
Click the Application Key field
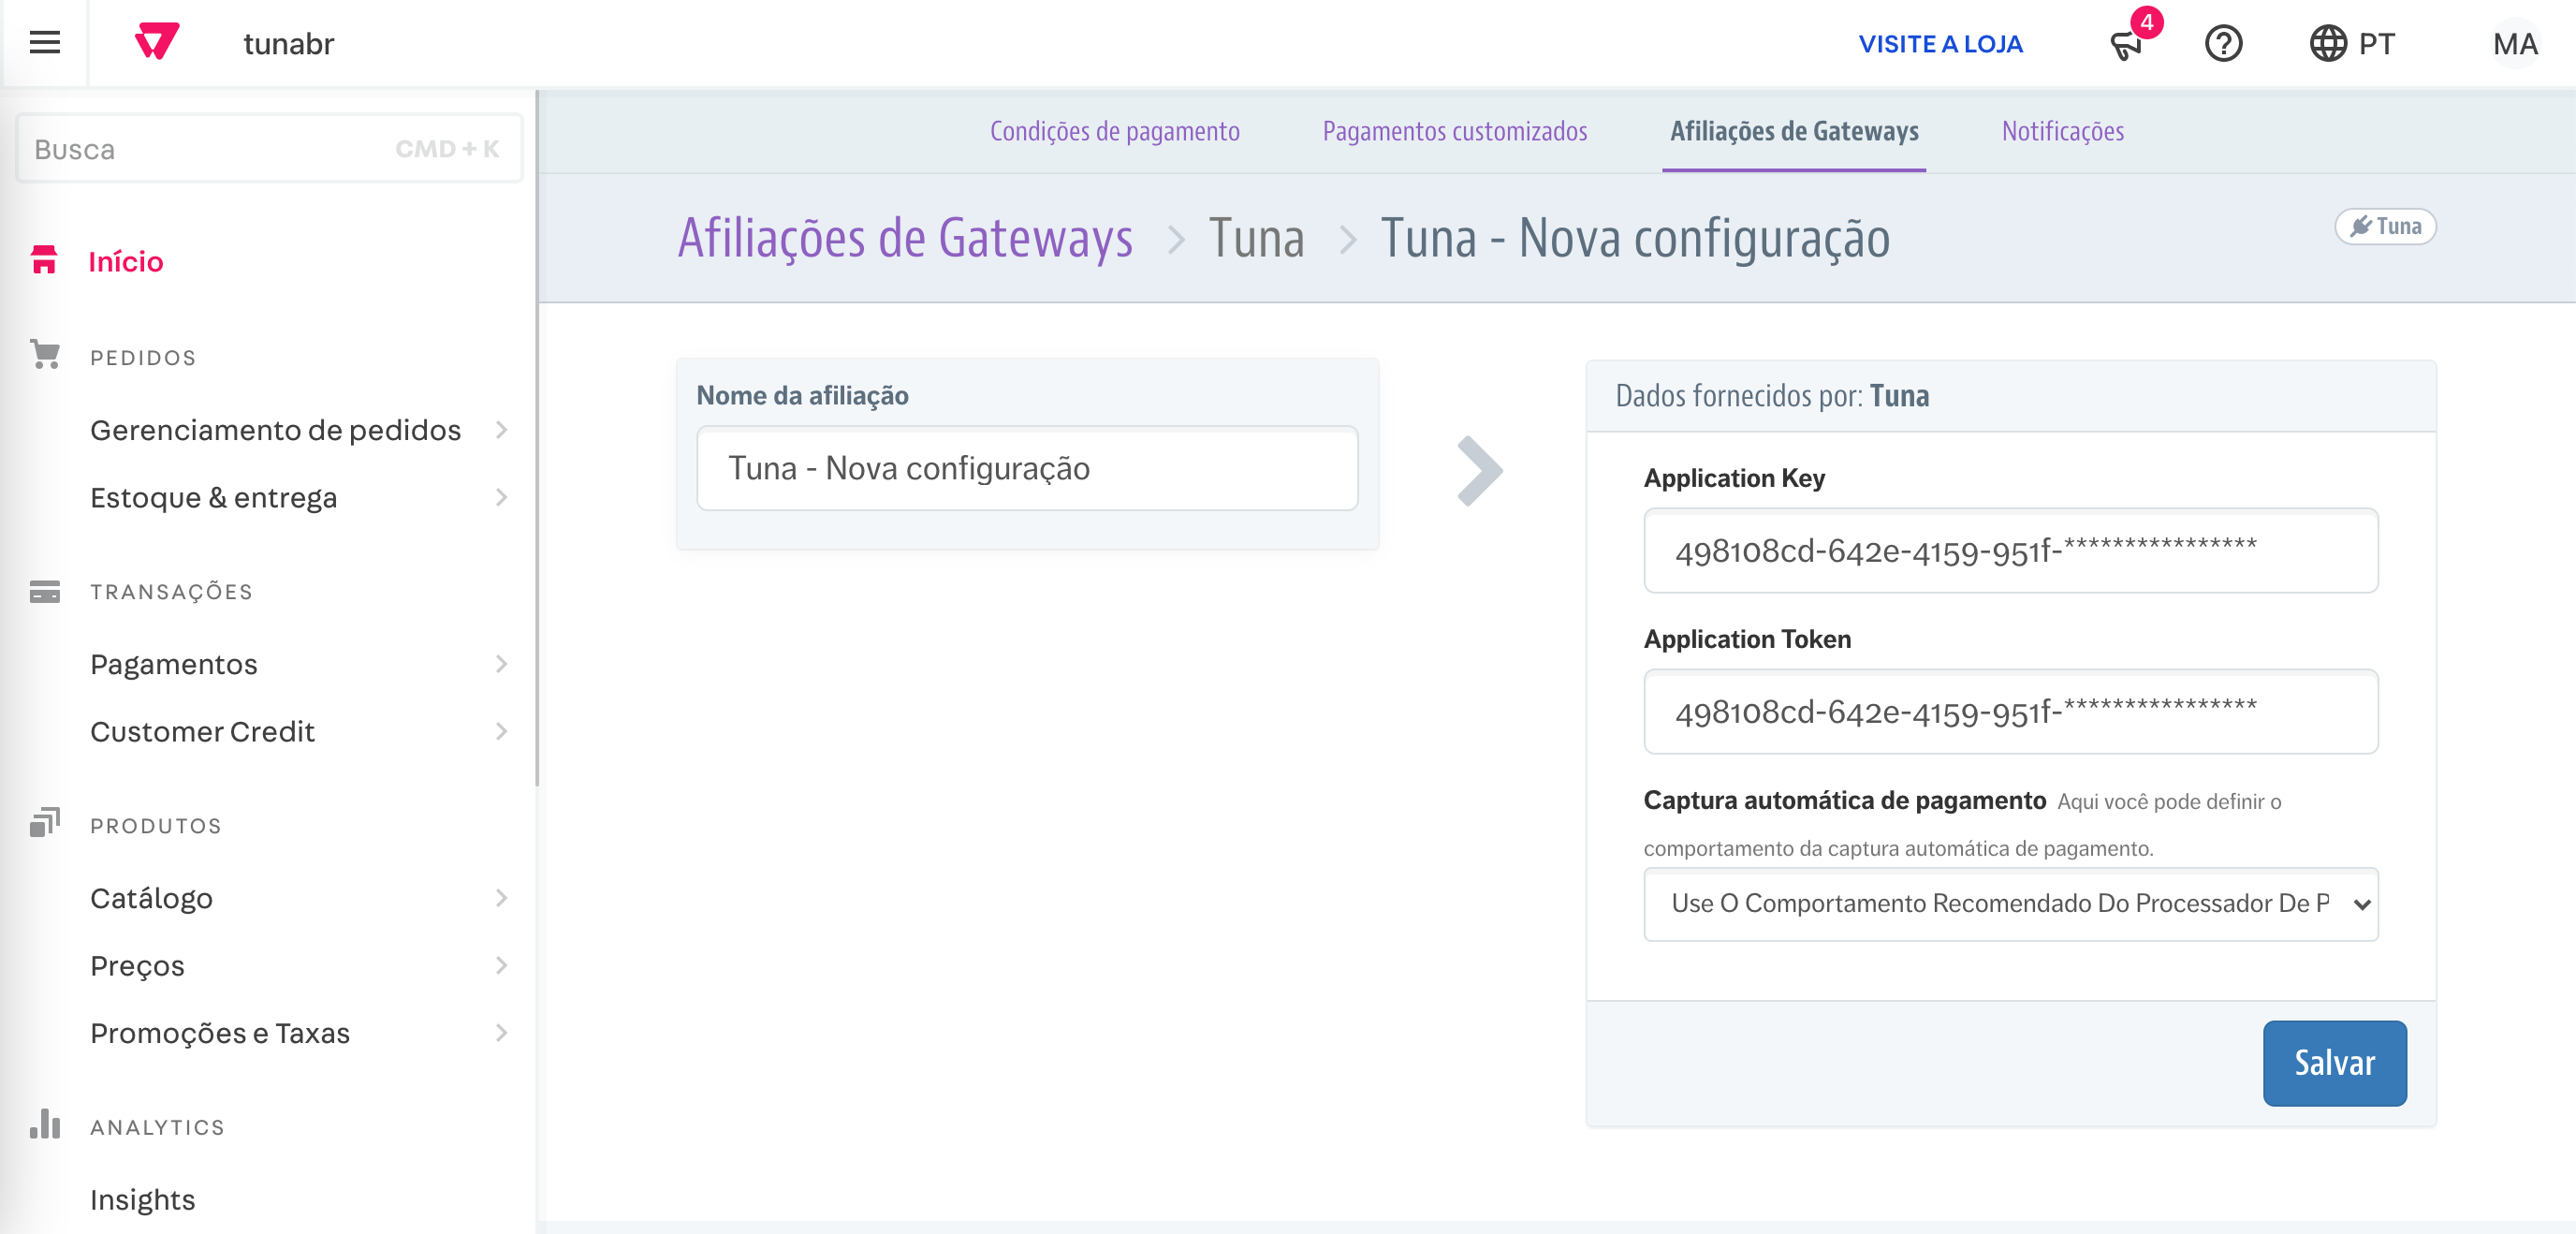2010,551
